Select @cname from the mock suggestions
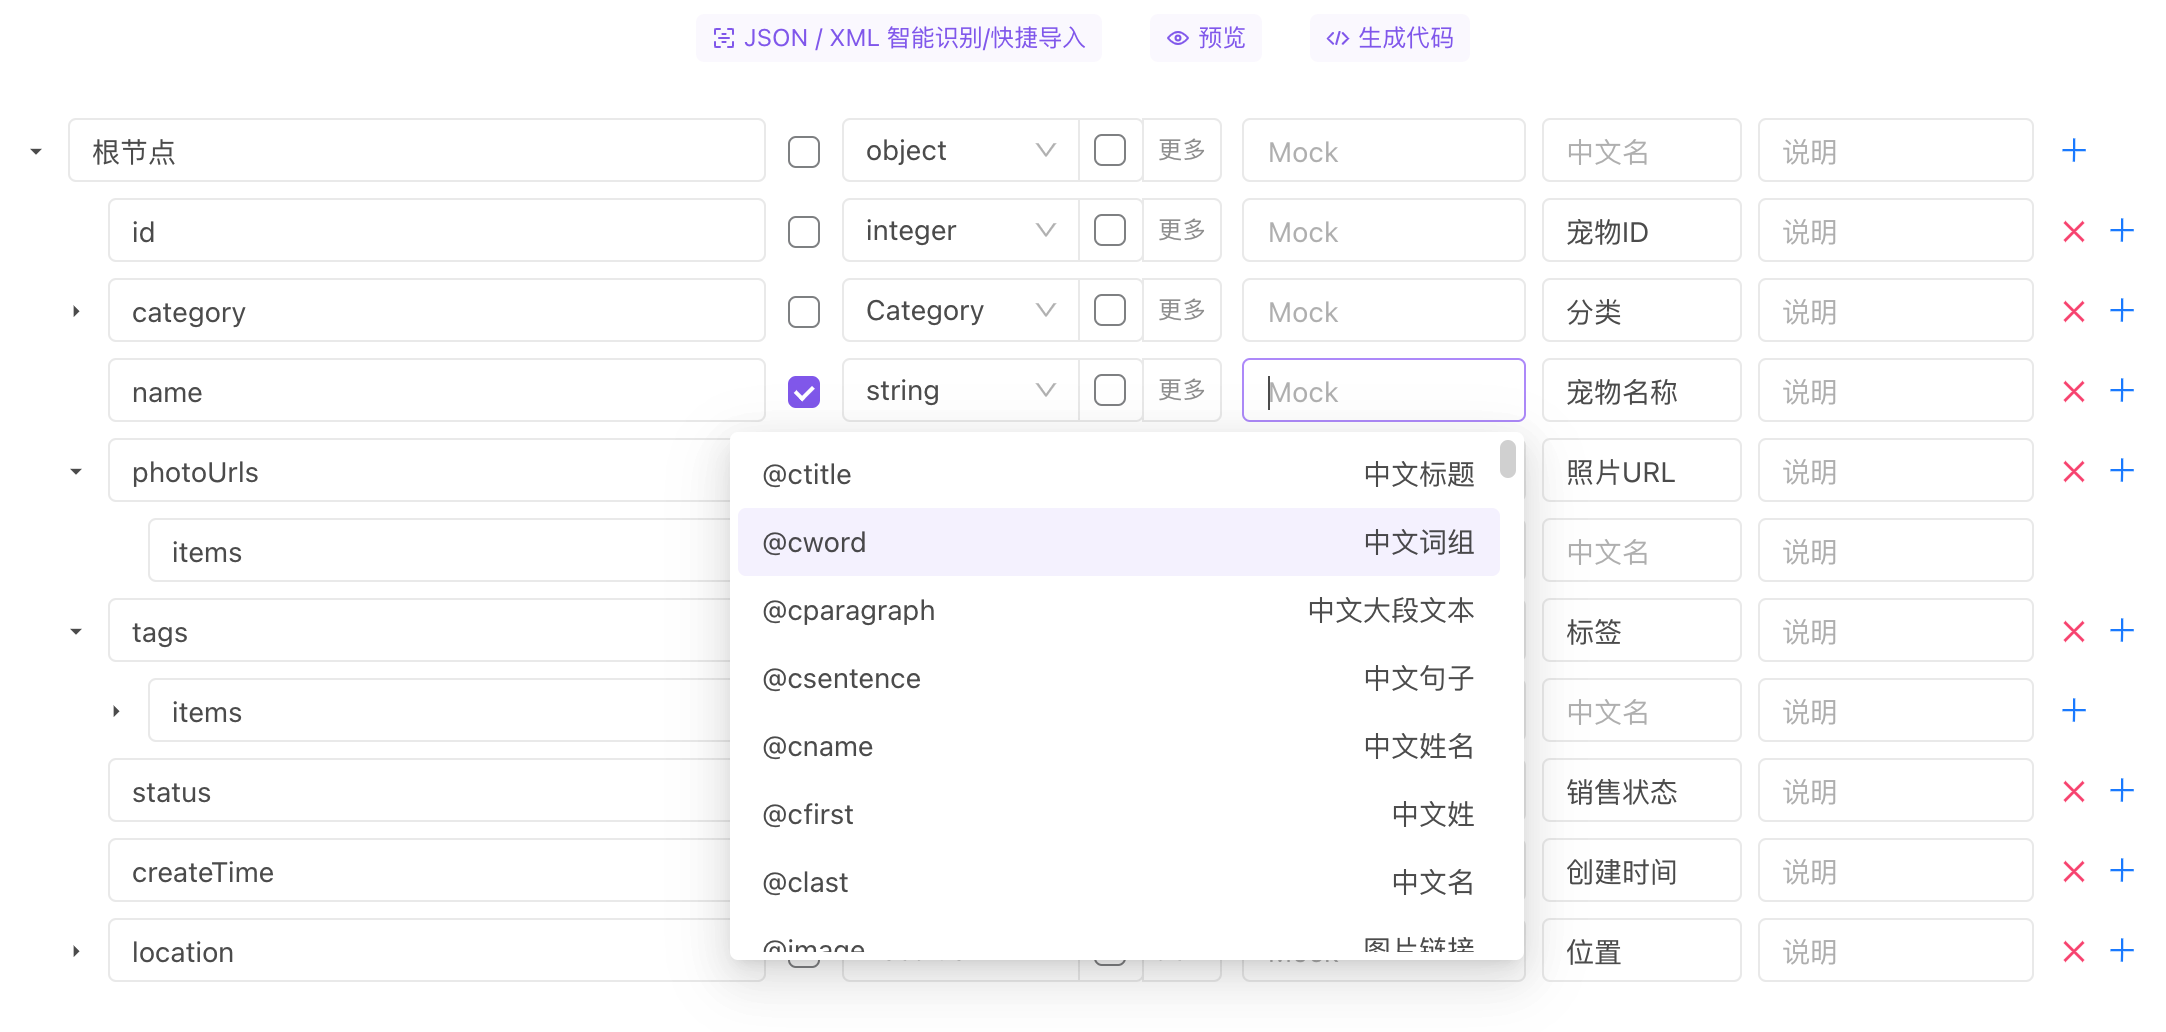Image resolution: width=2166 pixels, height=1032 pixels. [1118, 746]
